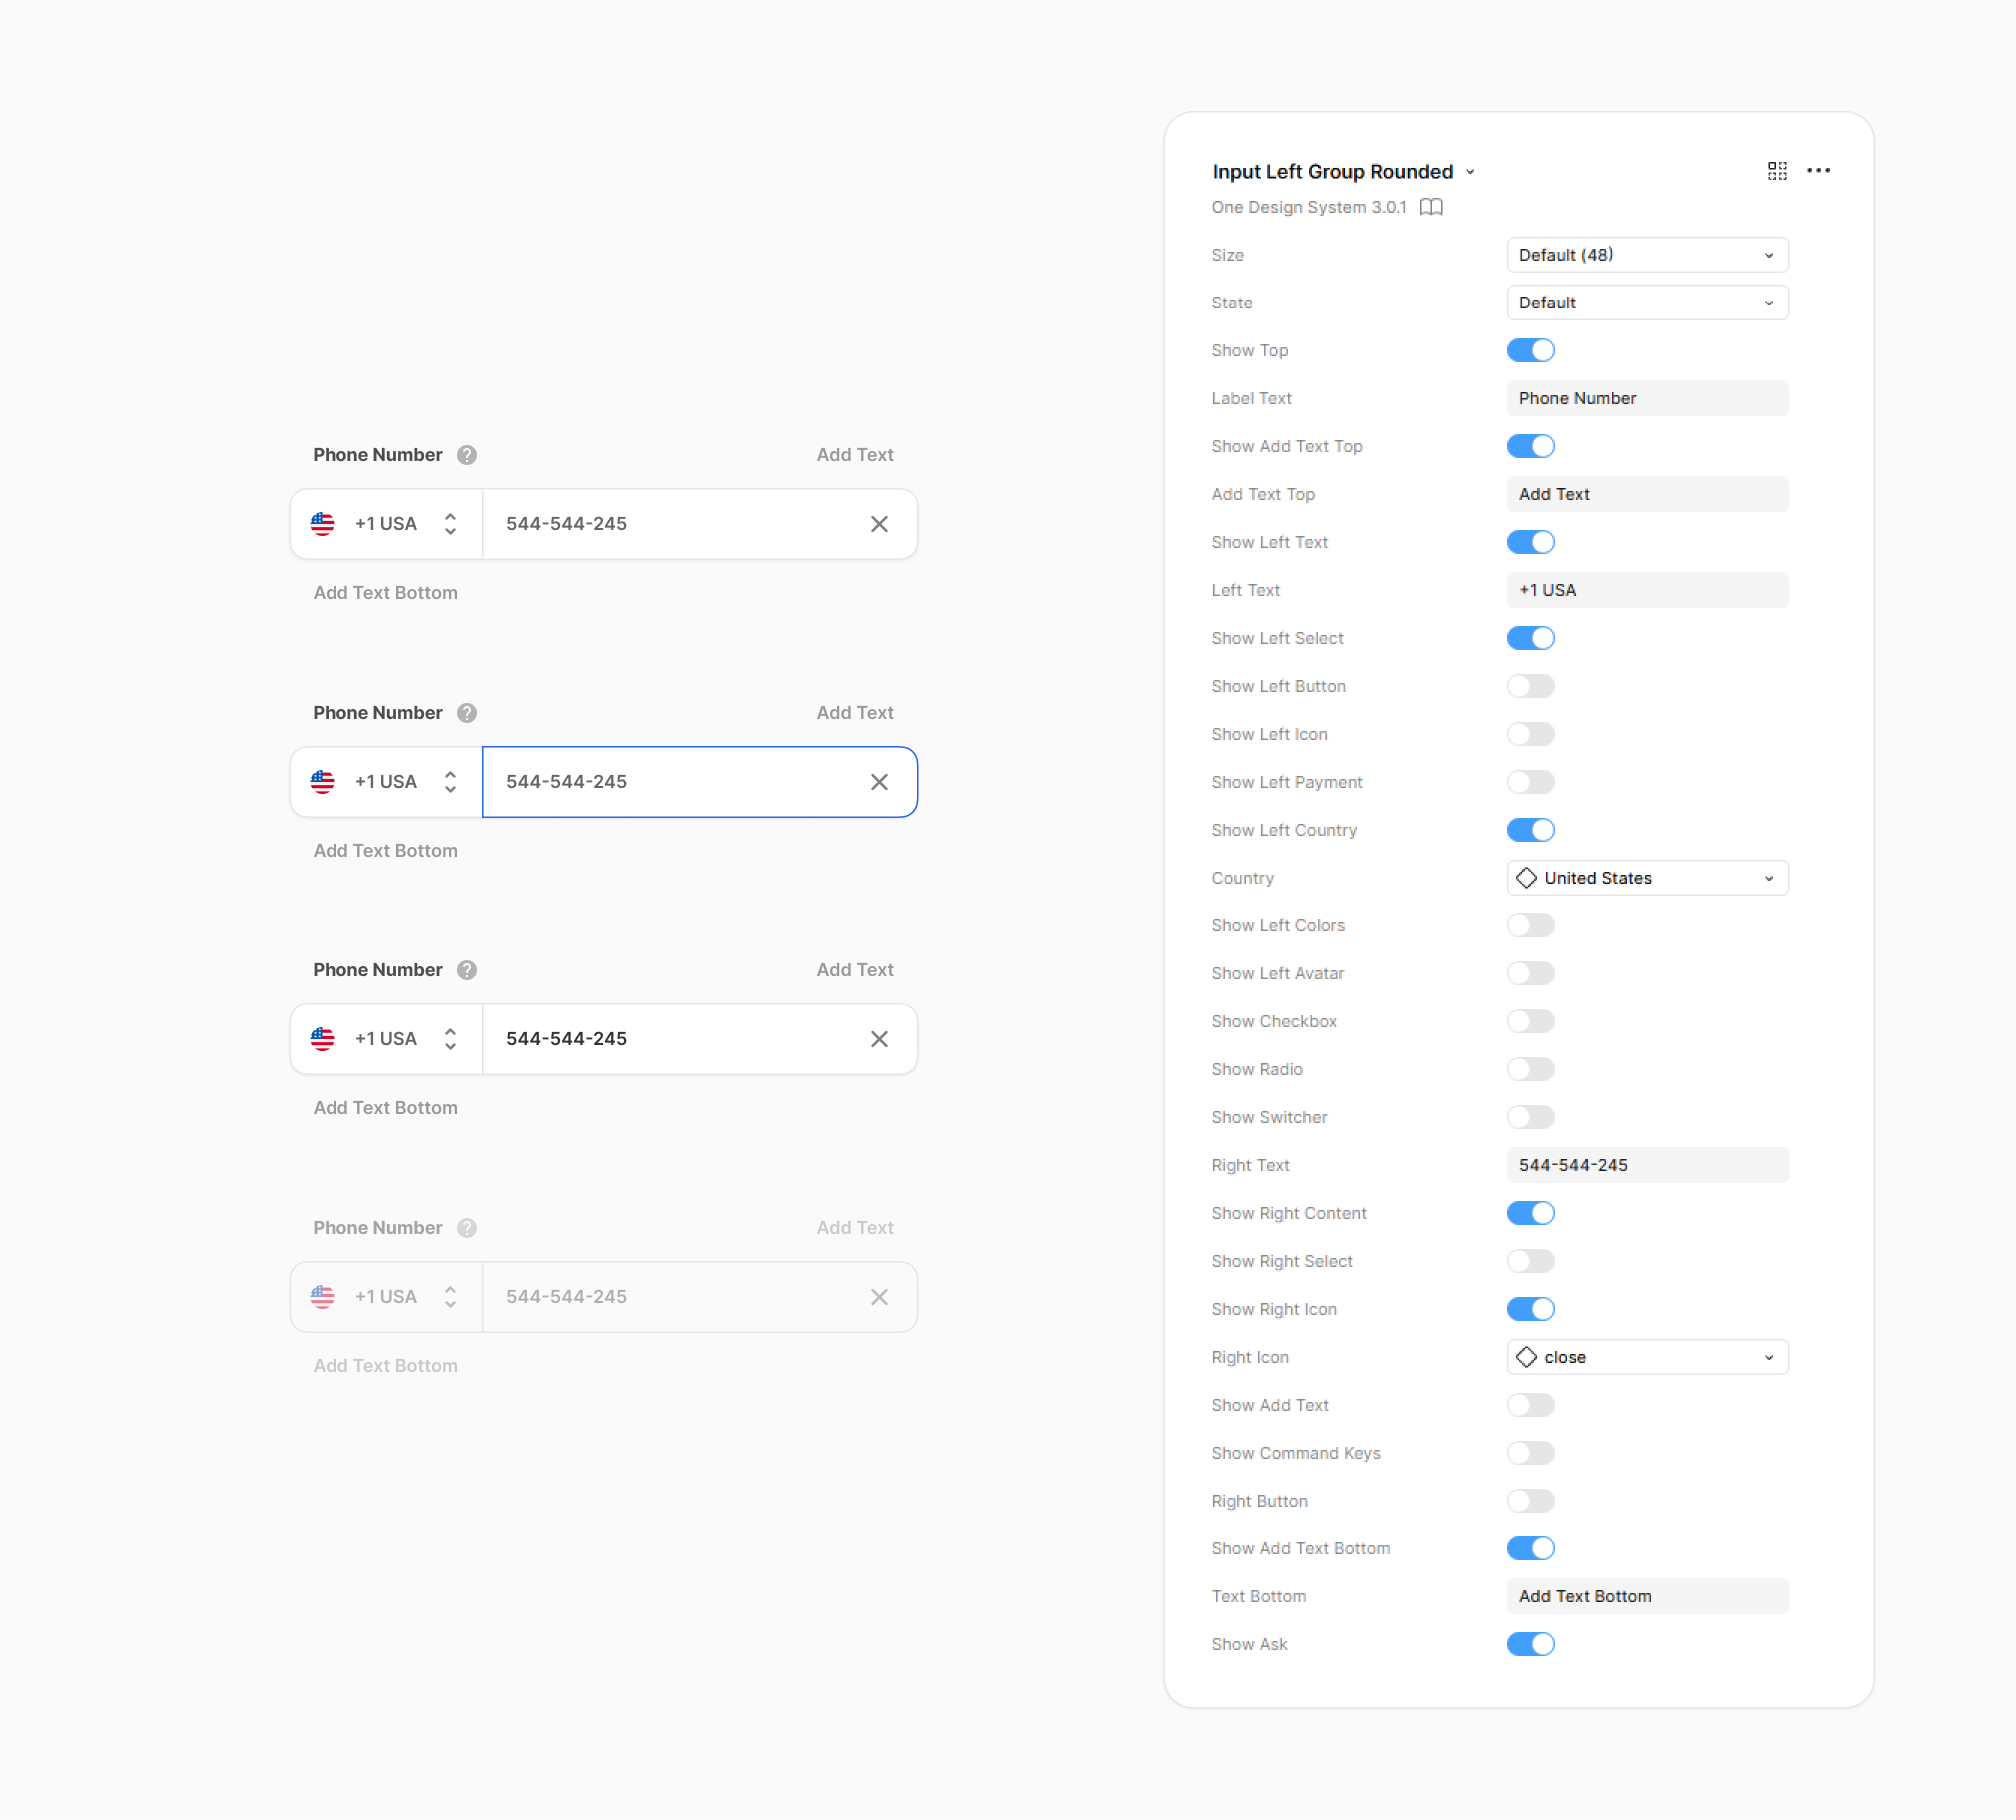The image size is (2016, 1820).
Task: Clear the first phone input with X icon
Action: tap(878, 524)
